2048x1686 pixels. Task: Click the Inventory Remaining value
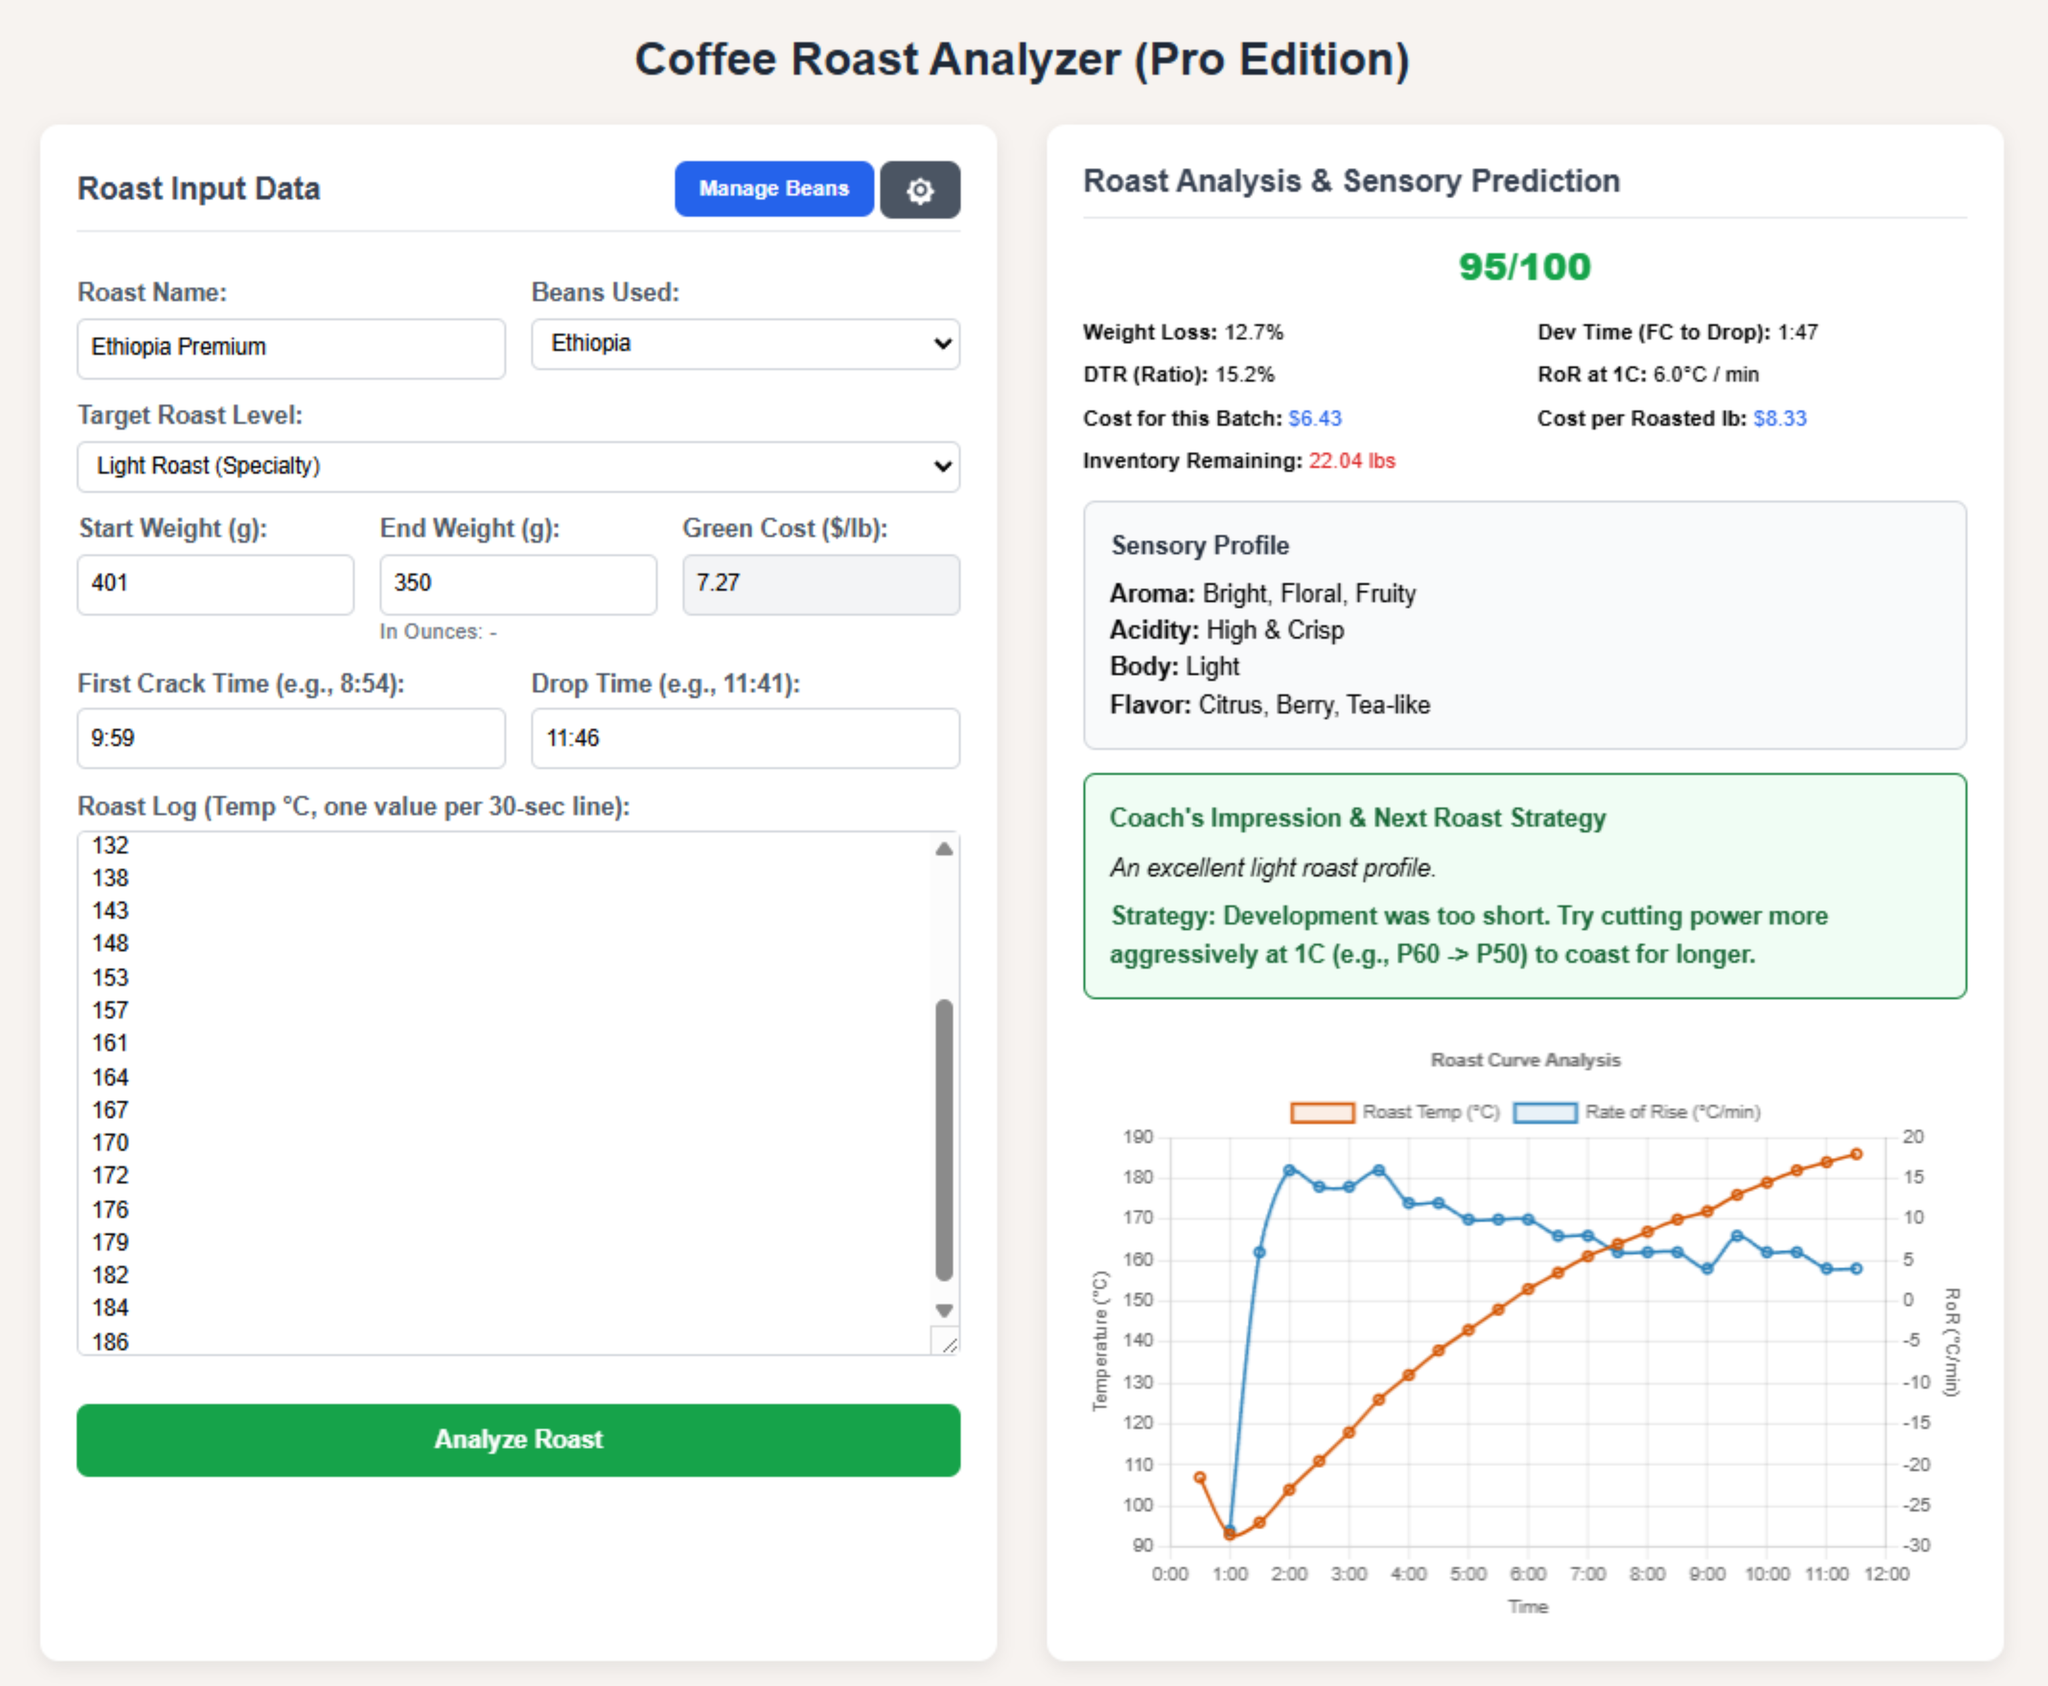1350,461
